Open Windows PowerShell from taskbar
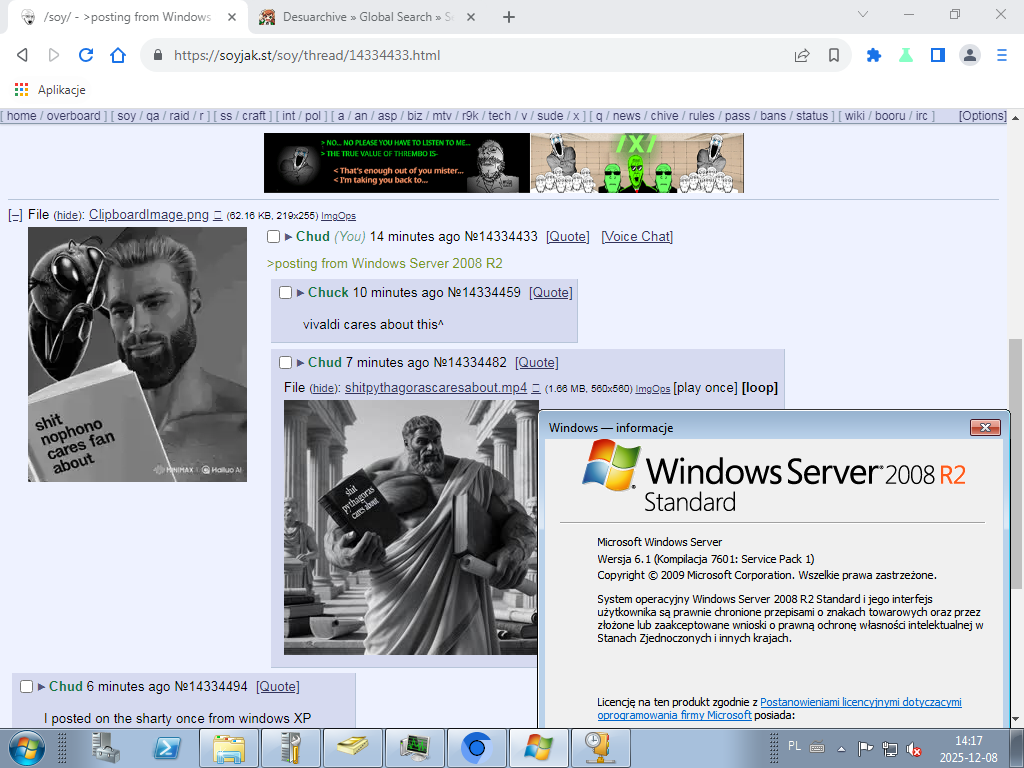Image resolution: width=1024 pixels, height=768 pixels. click(x=166, y=746)
